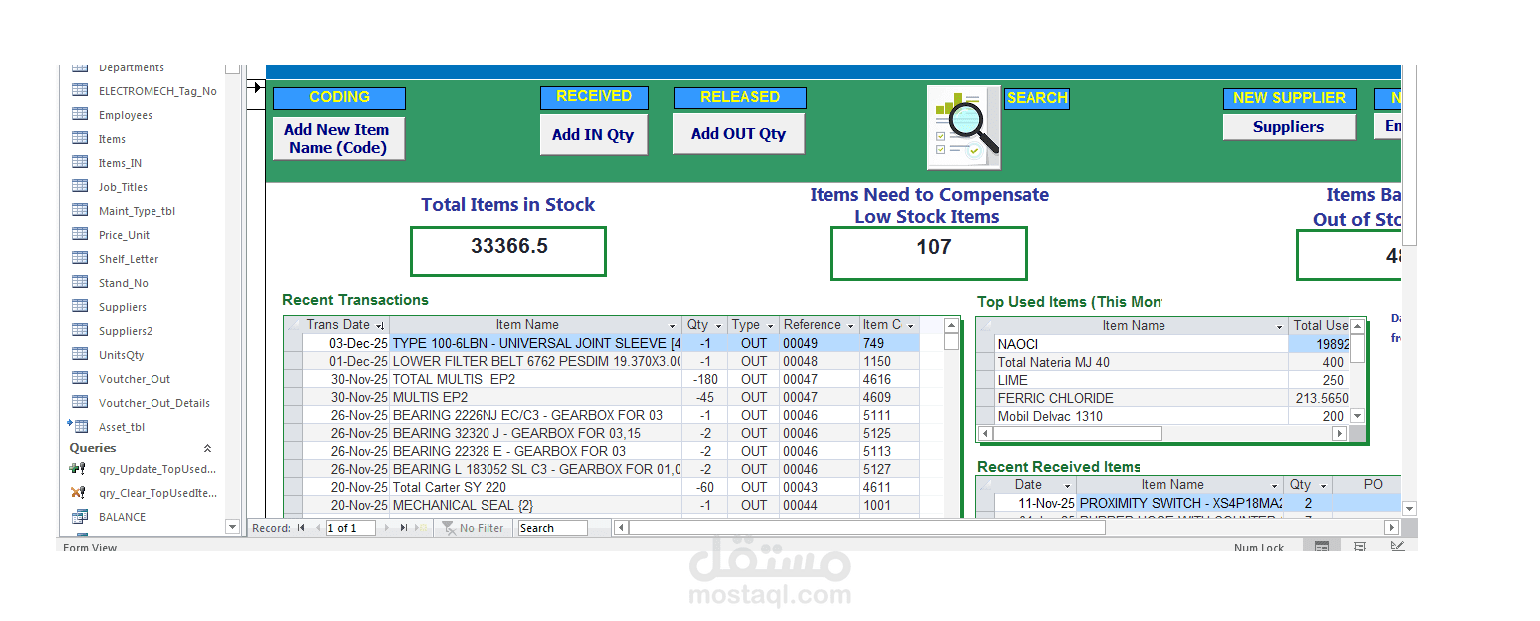Open the Items_IN table icon
1540x621 pixels.
pos(80,162)
